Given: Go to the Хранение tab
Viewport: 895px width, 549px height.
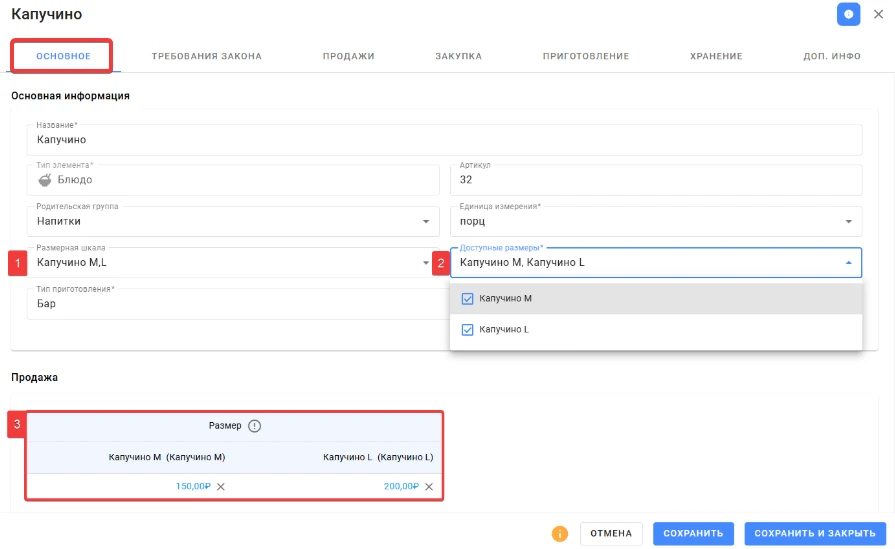Looking at the screenshot, I should [x=716, y=56].
